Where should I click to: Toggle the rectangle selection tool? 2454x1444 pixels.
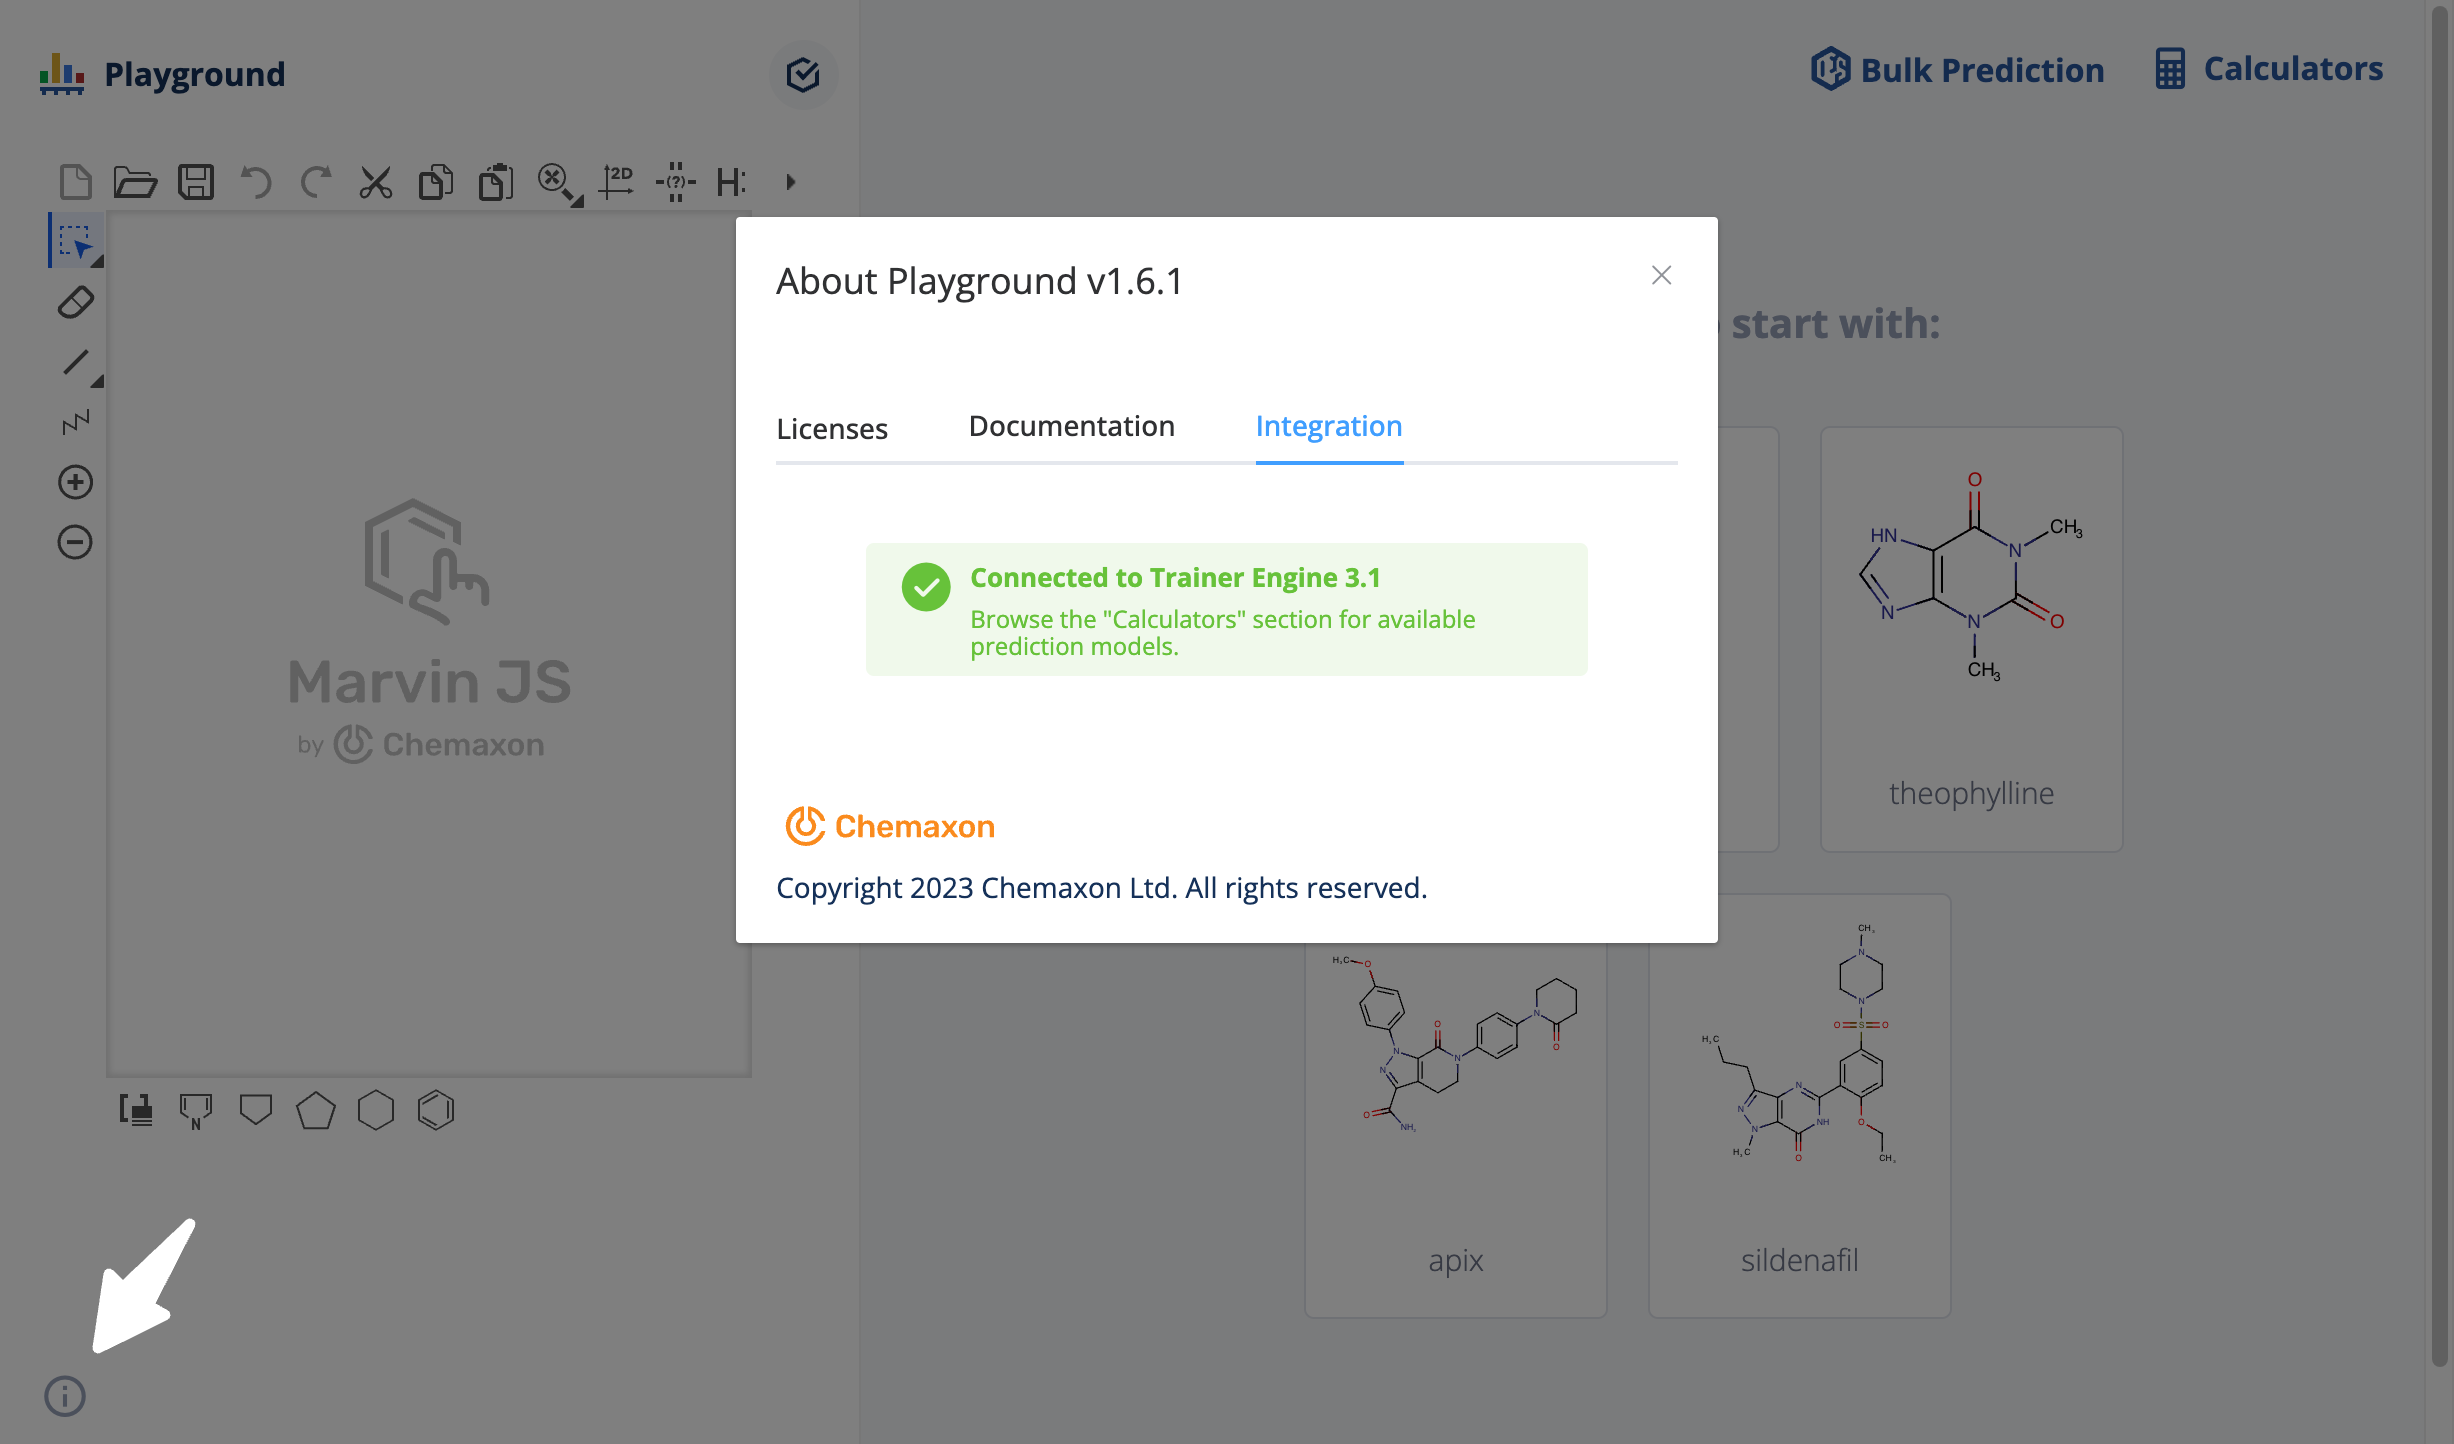(75, 241)
